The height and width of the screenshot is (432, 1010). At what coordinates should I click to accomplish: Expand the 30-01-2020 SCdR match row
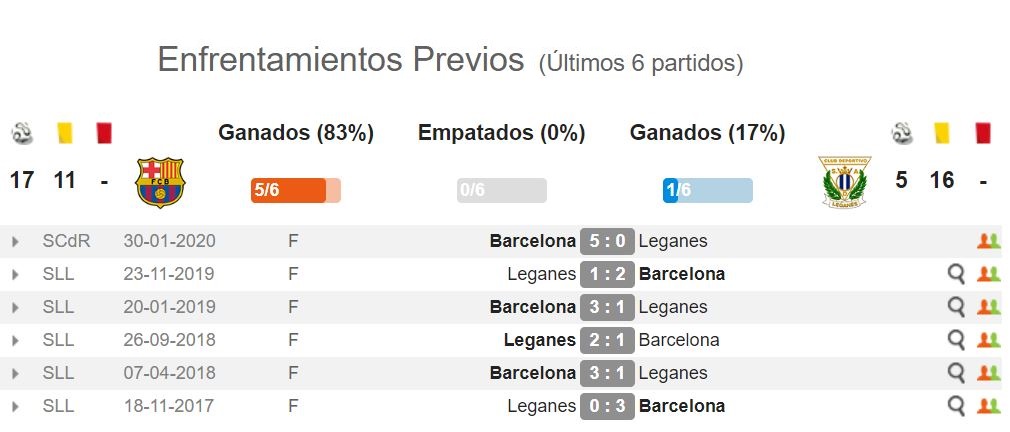[15, 242]
